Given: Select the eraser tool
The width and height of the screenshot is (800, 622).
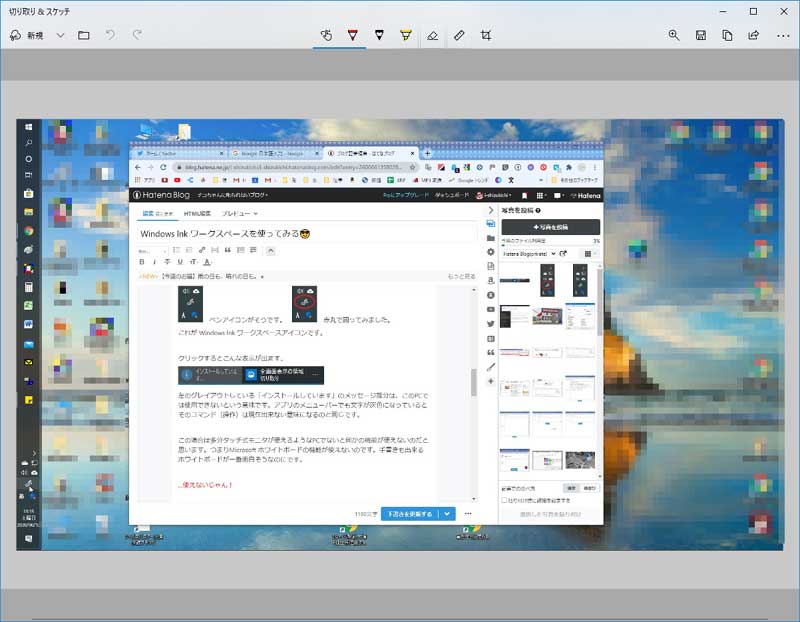Looking at the screenshot, I should tap(432, 35).
